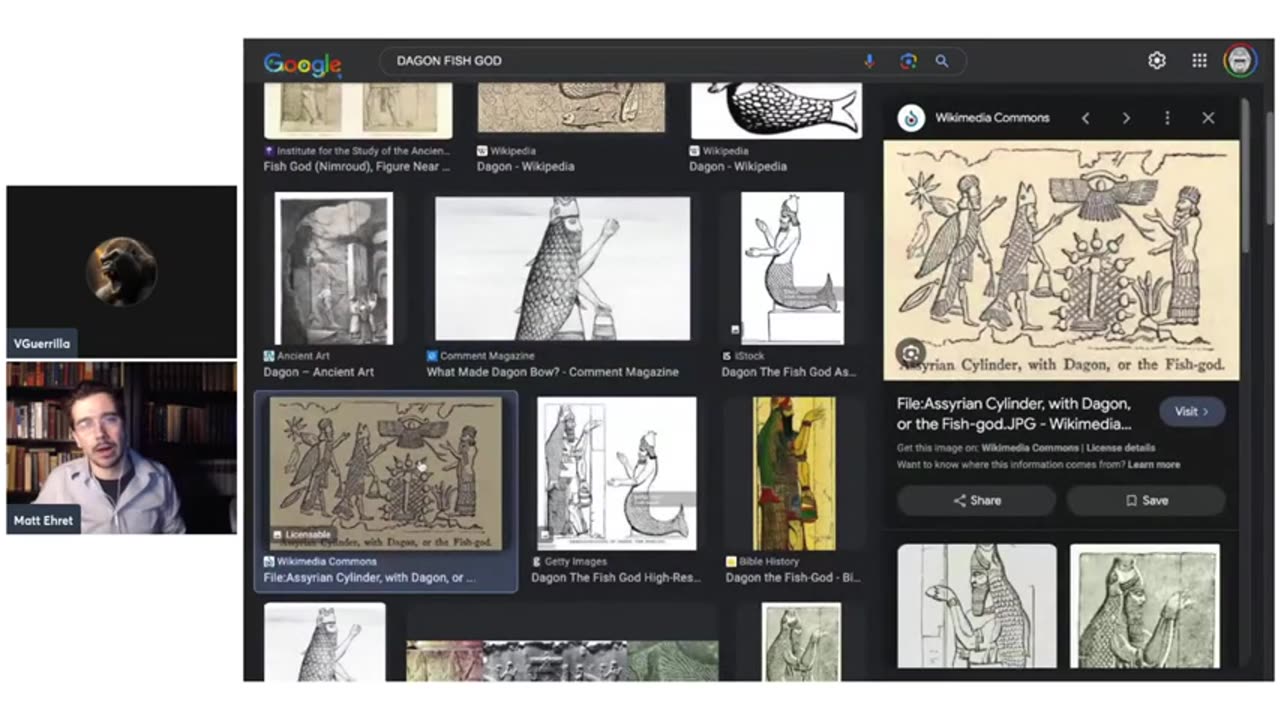Visit the Wikimedia Commons page

point(1192,411)
